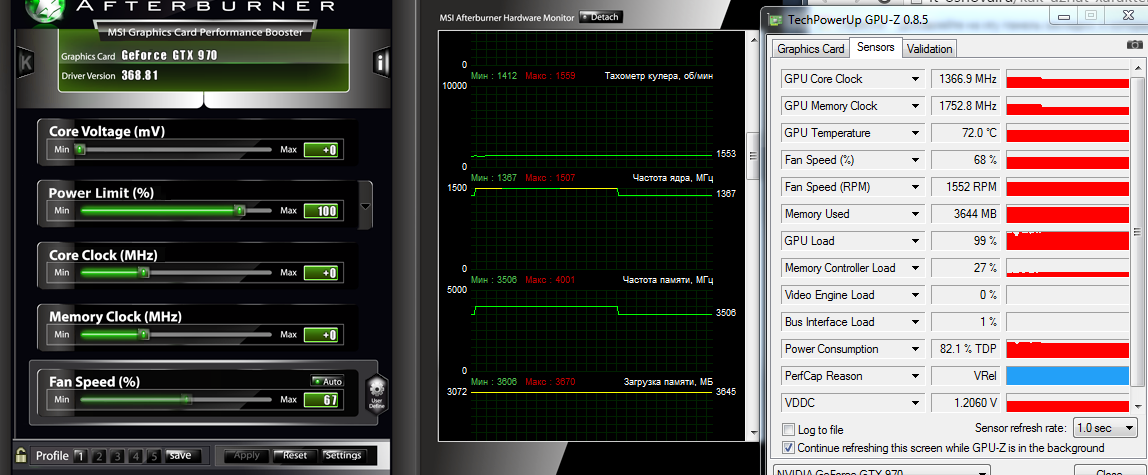Image resolution: width=1148 pixels, height=475 pixels.
Task: Click the Fan Speed value field
Action: (321, 400)
